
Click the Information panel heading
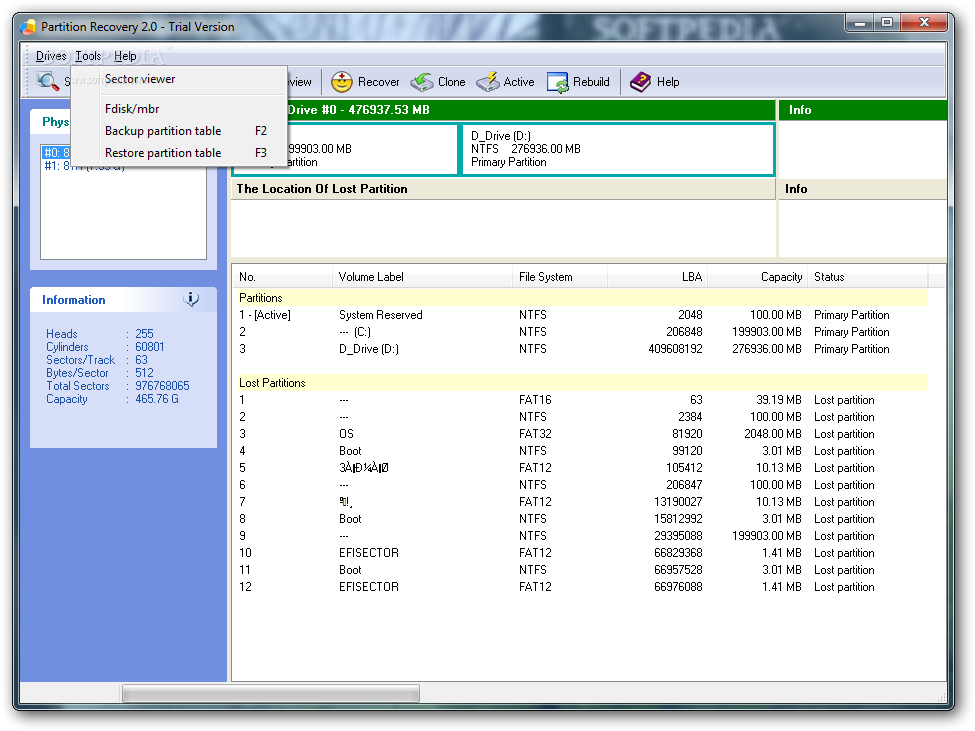[x=73, y=300]
